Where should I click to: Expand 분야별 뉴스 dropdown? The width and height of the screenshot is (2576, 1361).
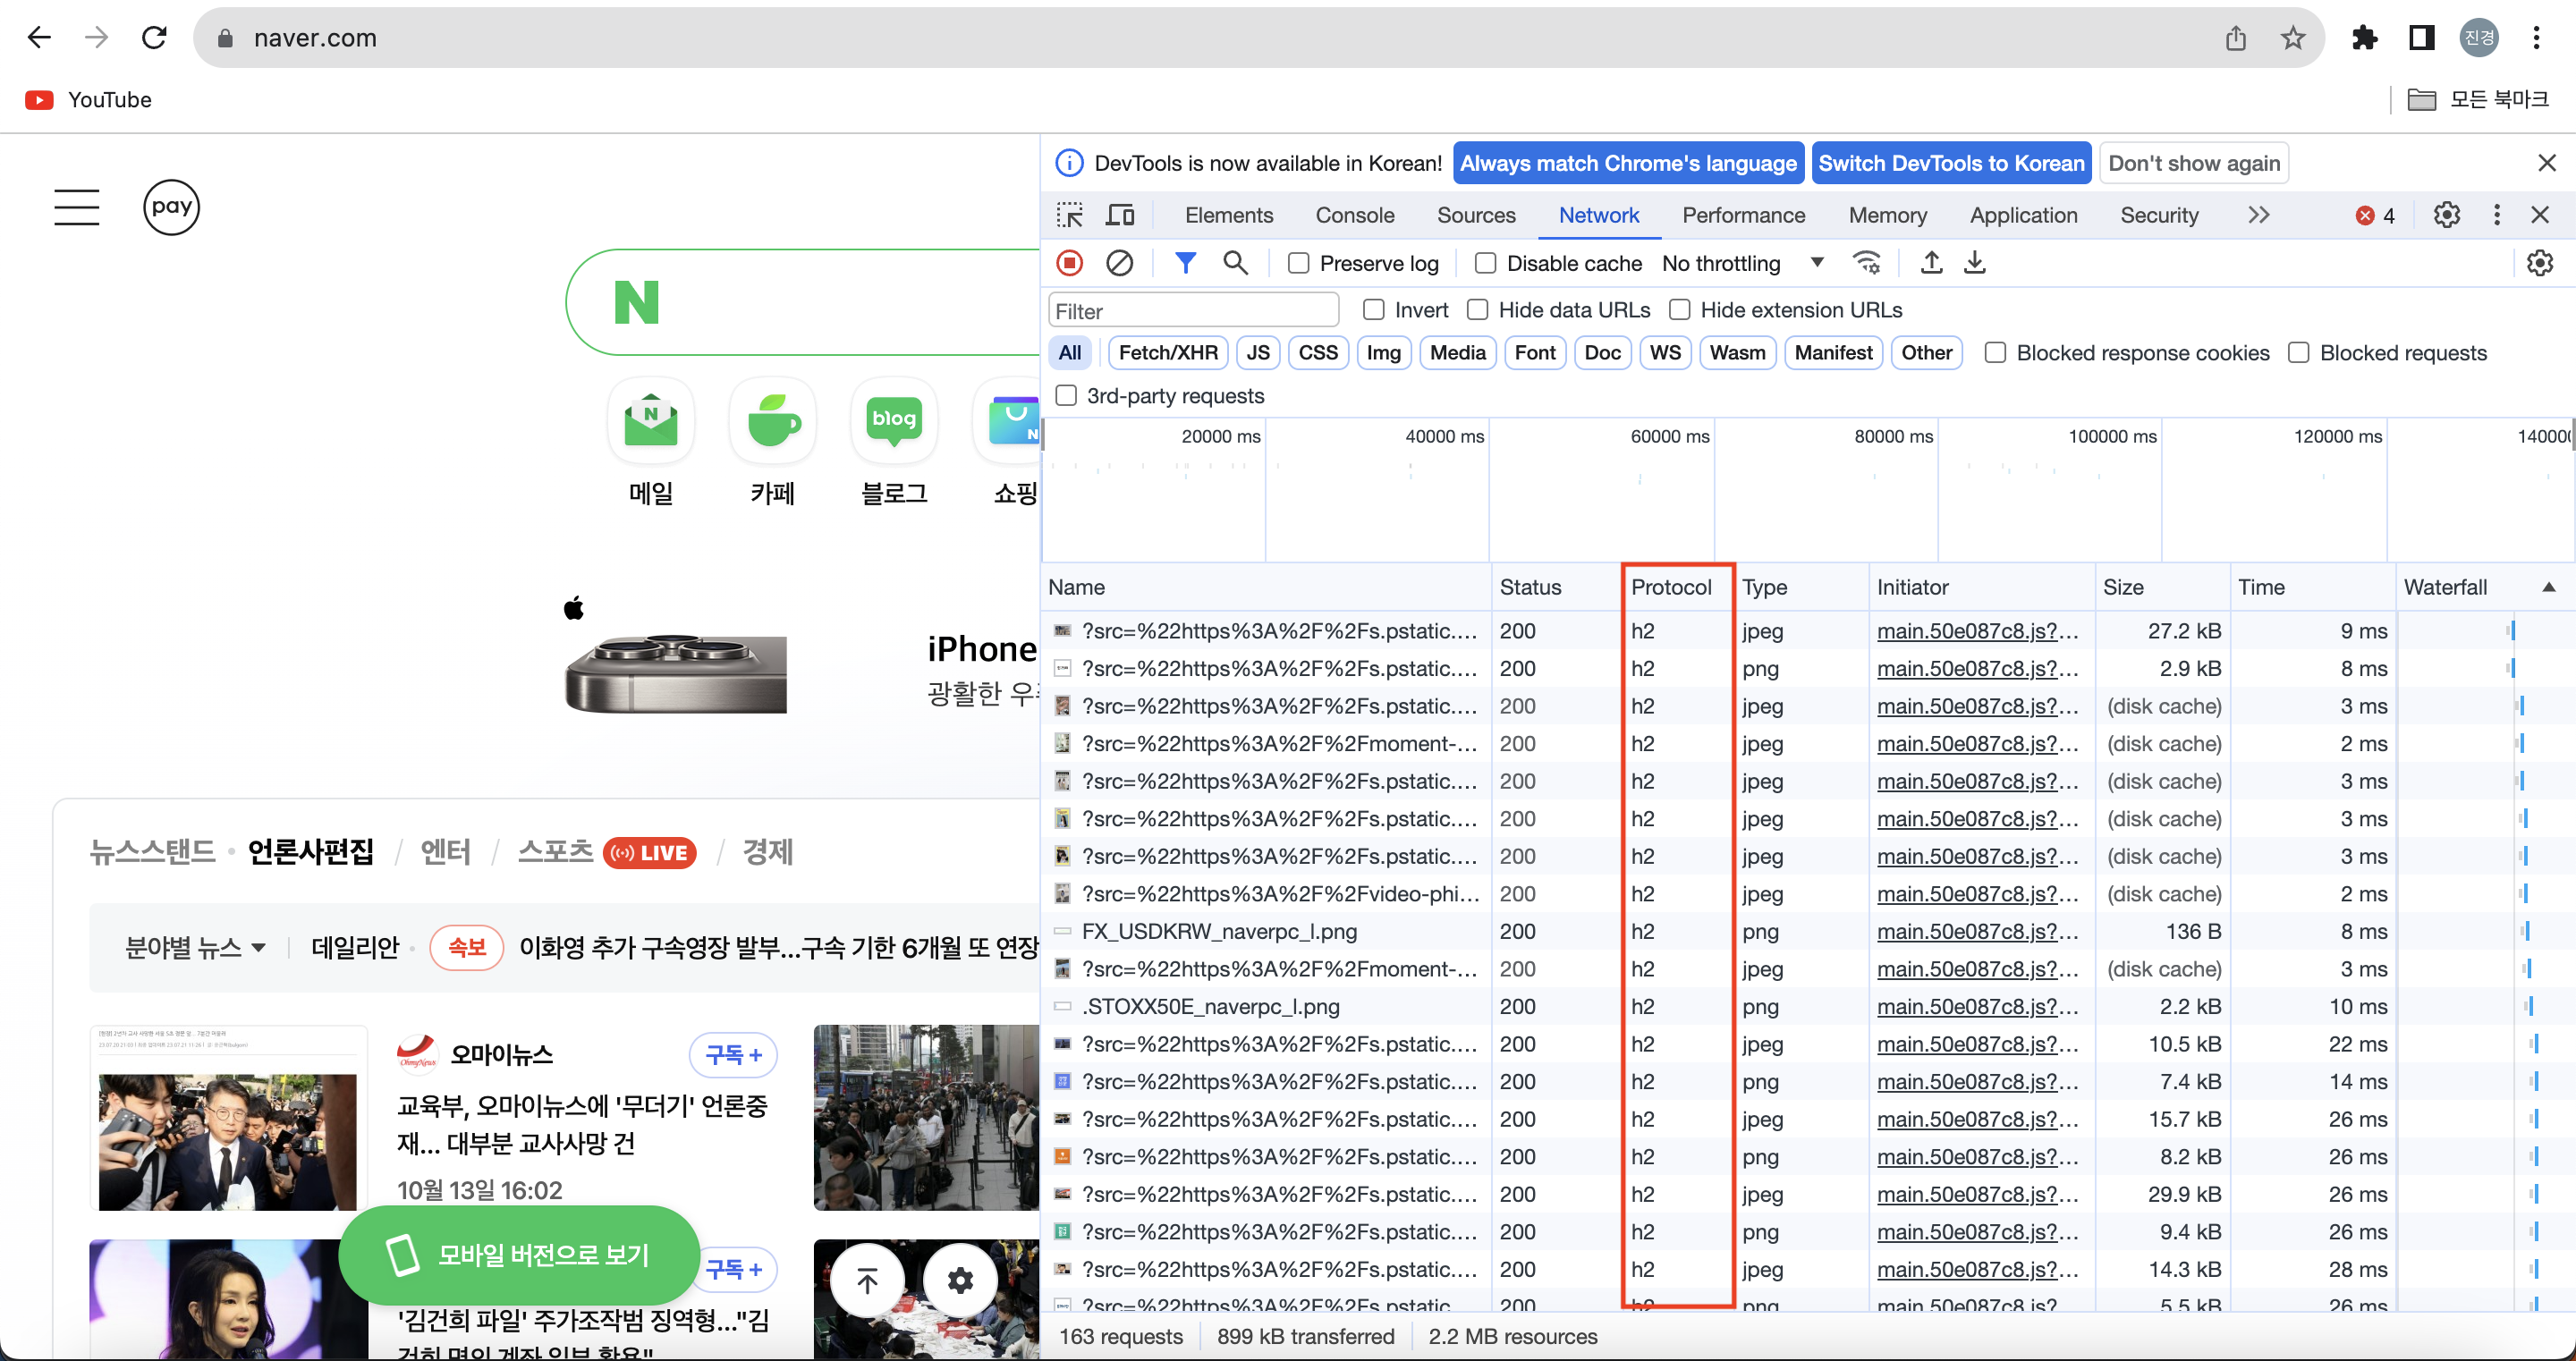[195, 947]
